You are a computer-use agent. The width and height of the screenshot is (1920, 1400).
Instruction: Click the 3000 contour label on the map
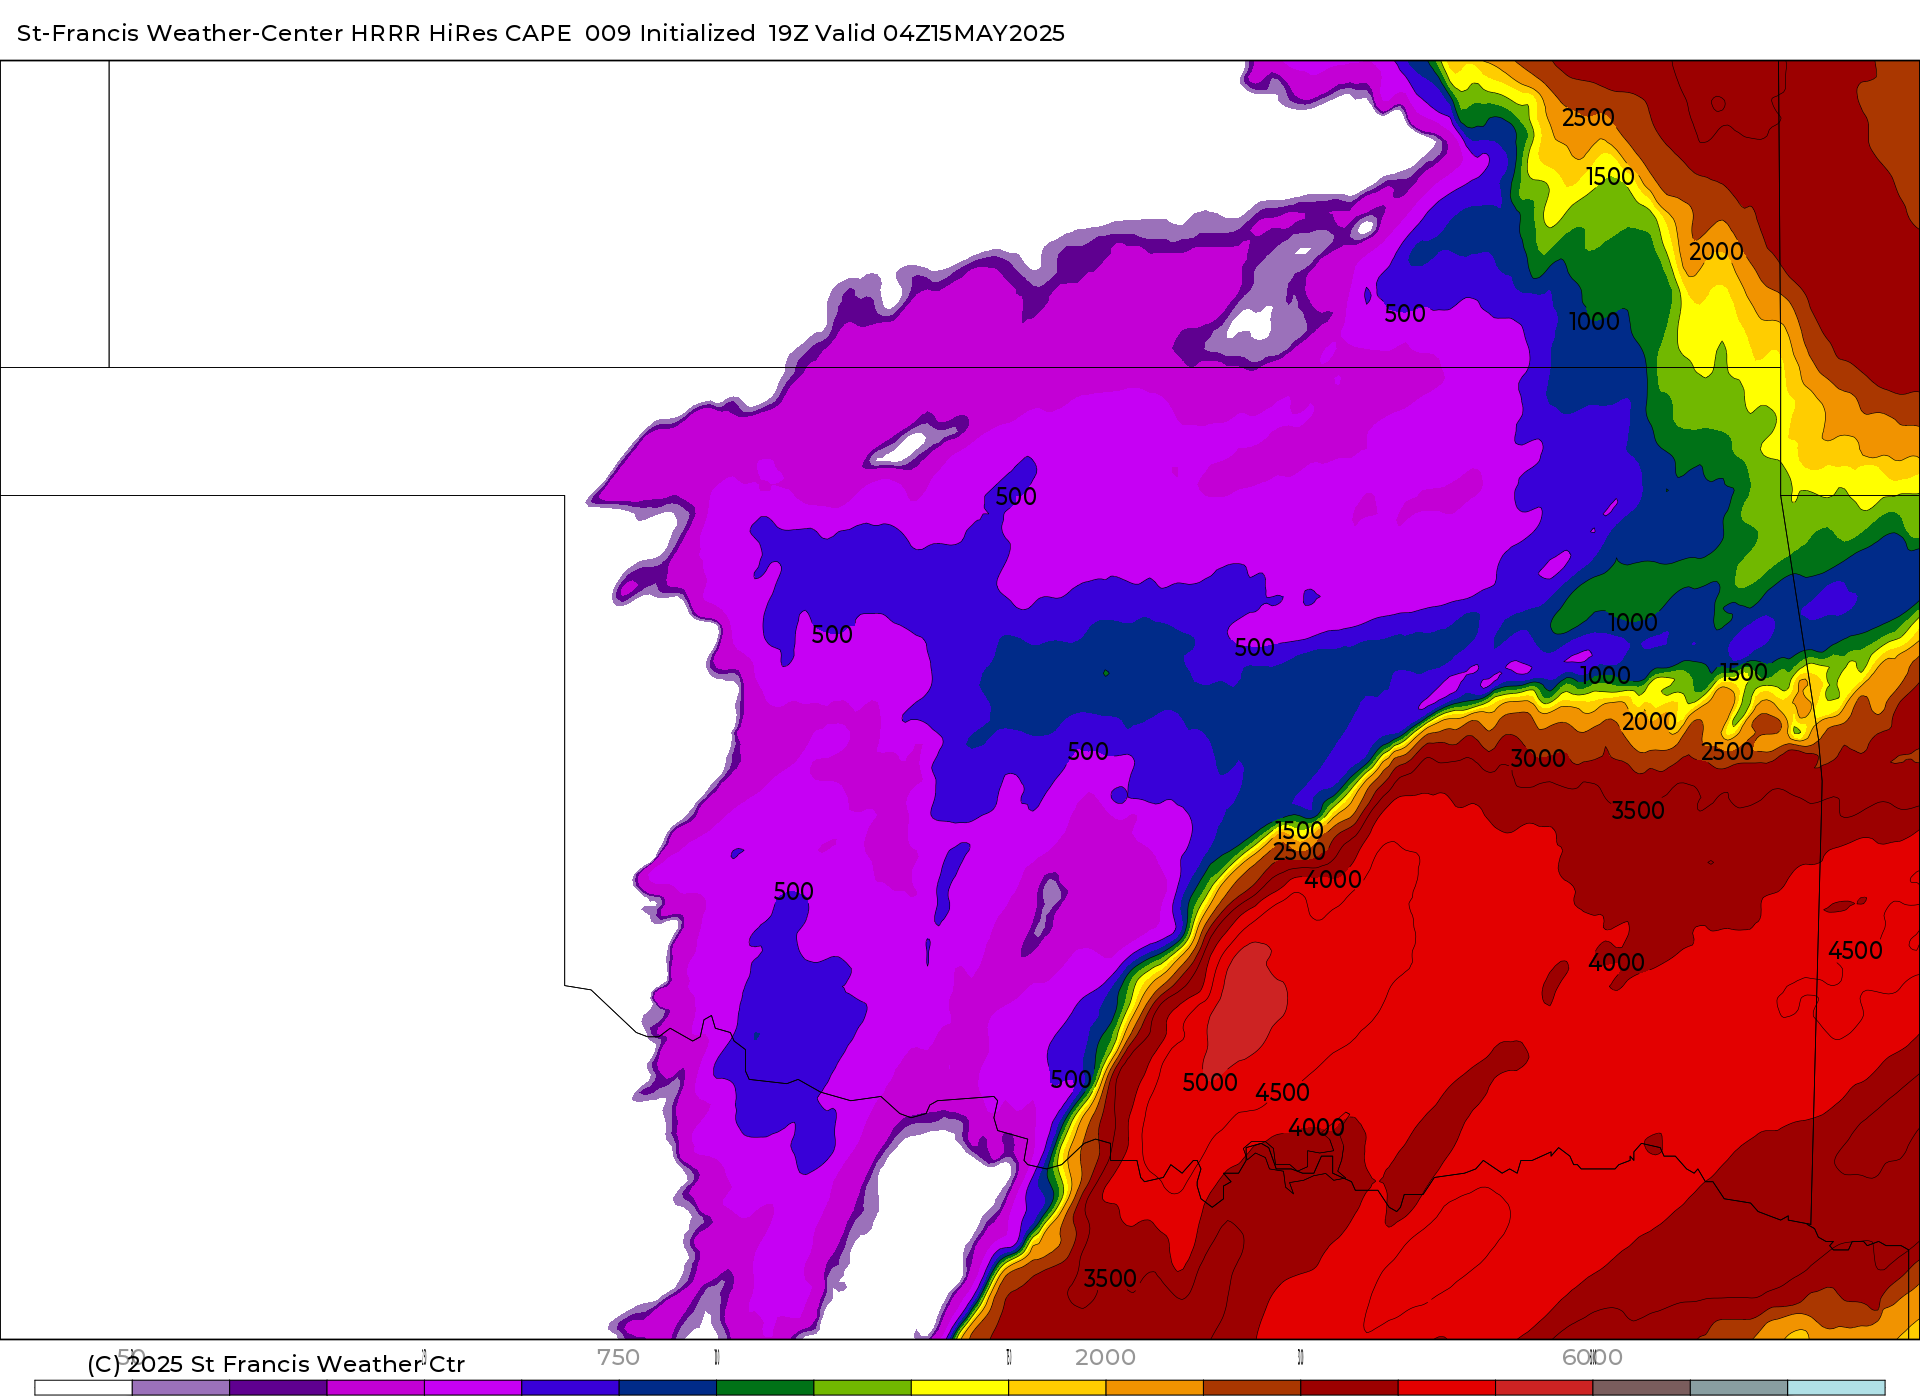point(1538,759)
